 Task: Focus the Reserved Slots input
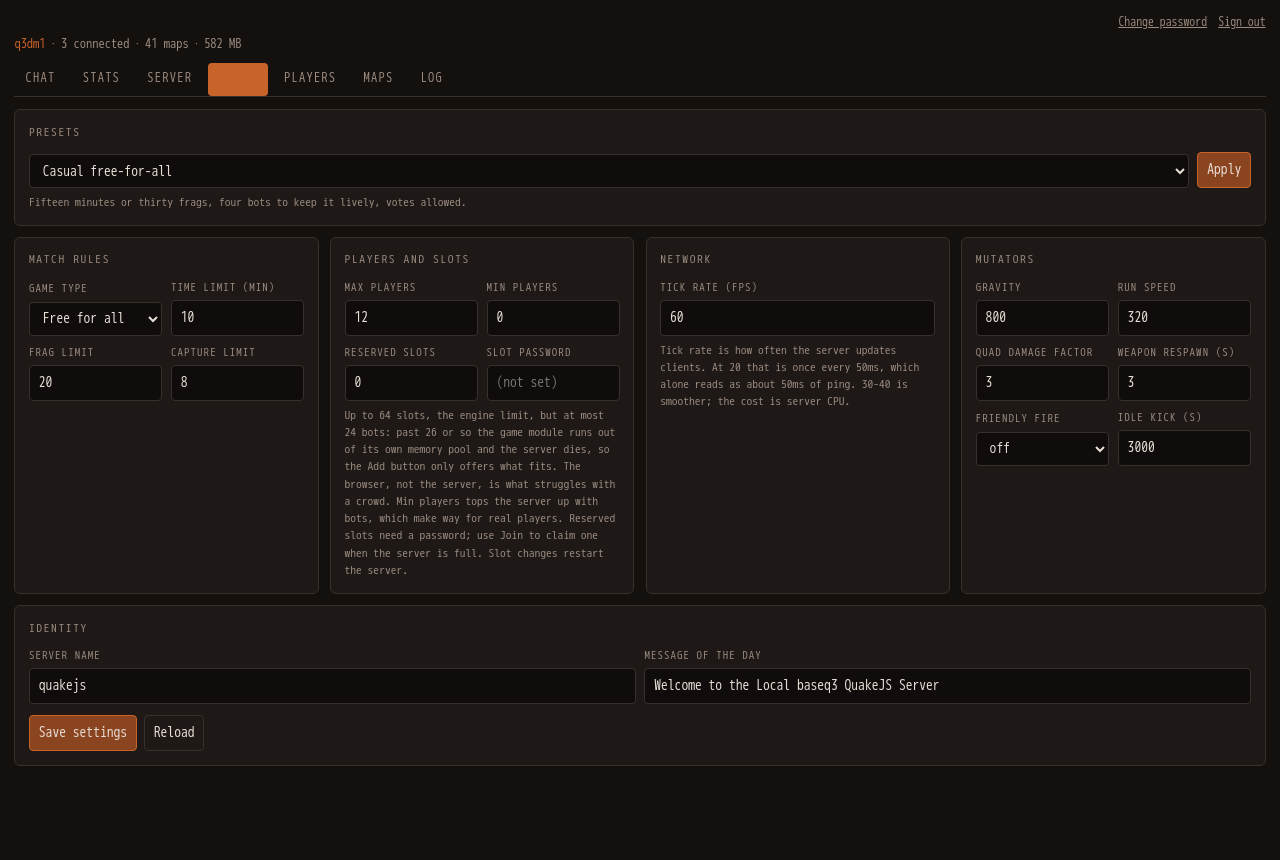point(411,383)
